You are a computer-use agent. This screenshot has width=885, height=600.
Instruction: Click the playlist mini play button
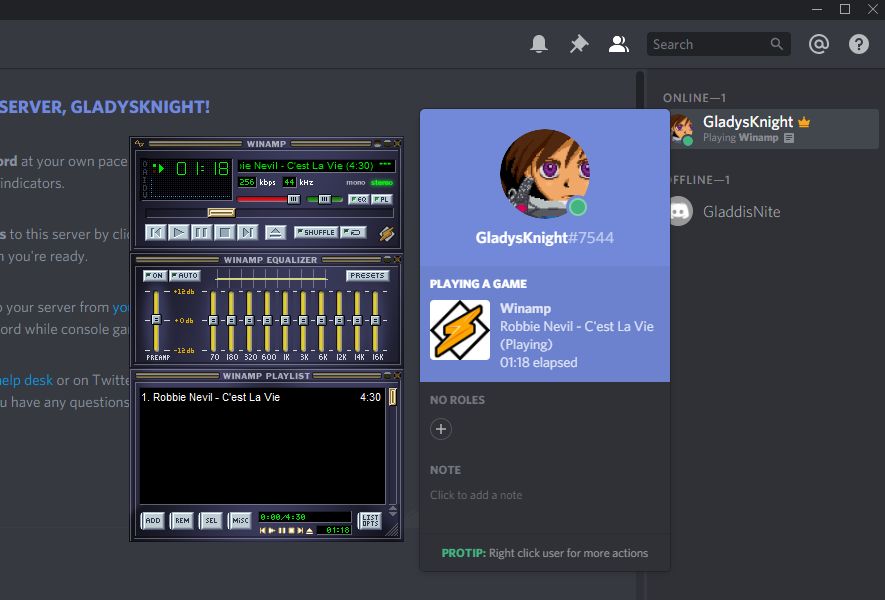[x=273, y=531]
